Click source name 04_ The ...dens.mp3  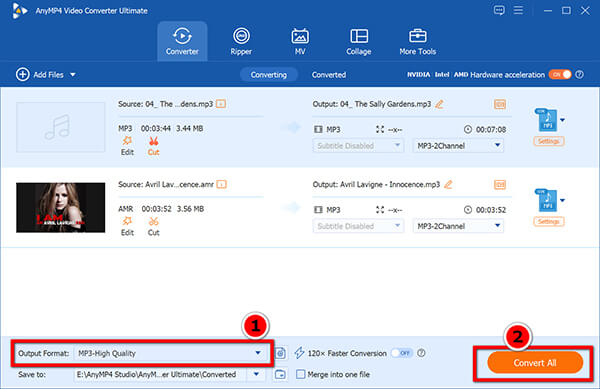pyautogui.click(x=179, y=104)
